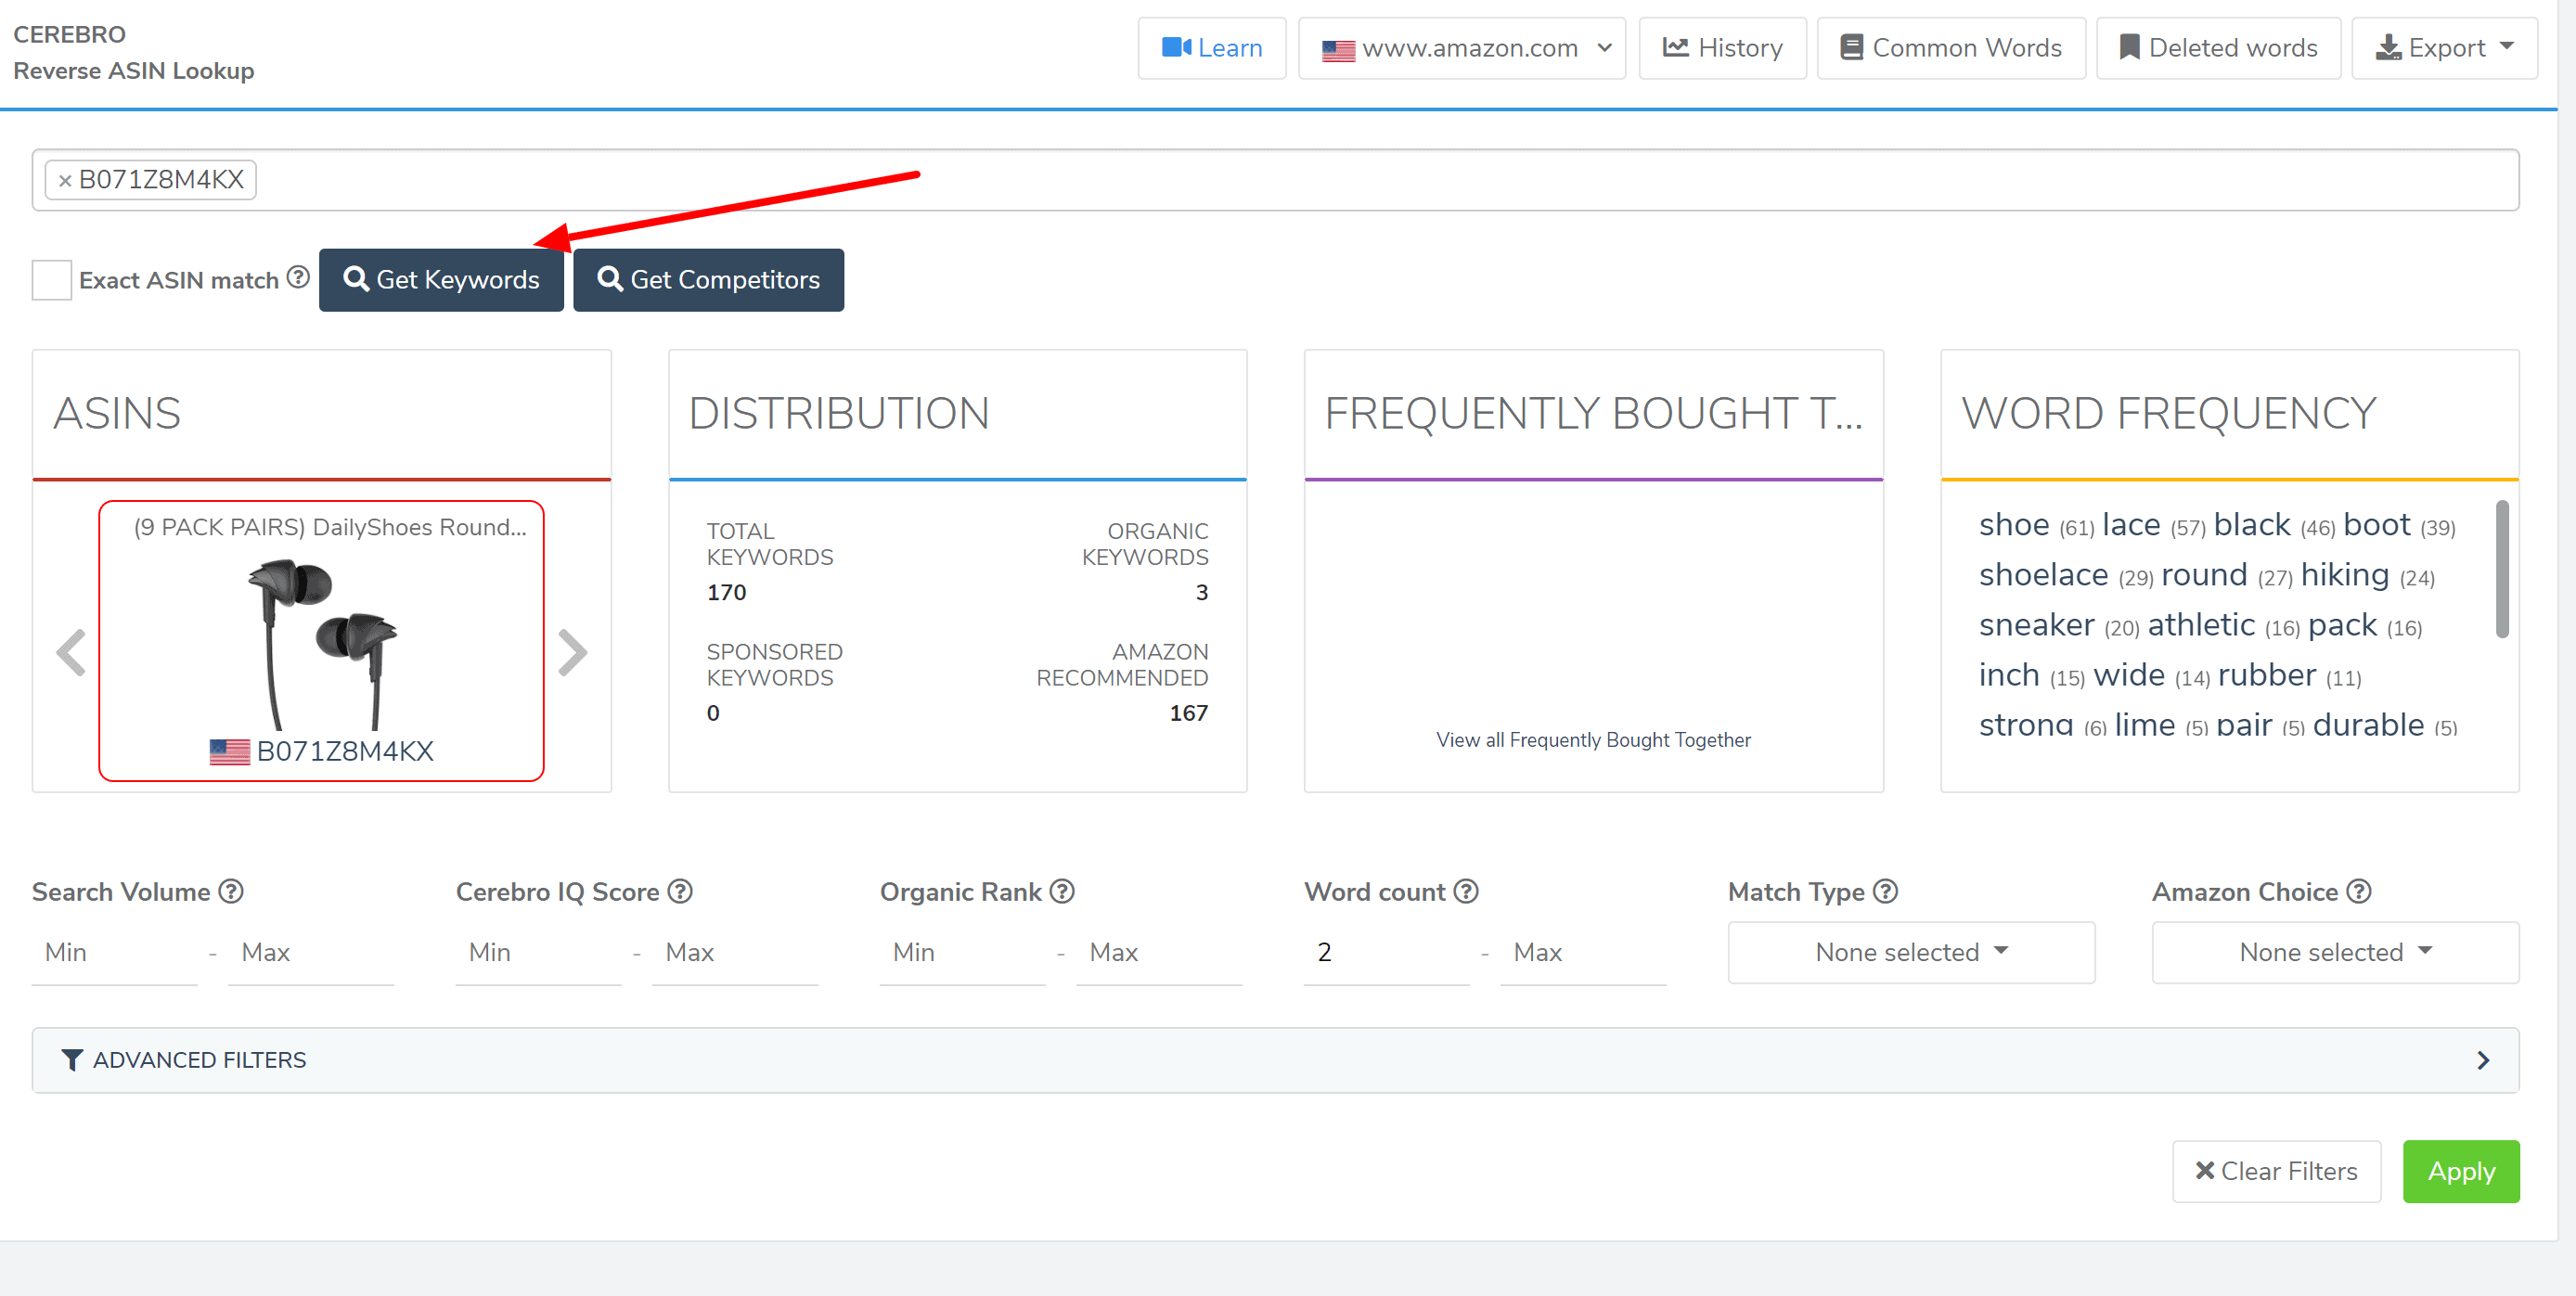The image size is (2576, 1296).
Task: Select the word 'athletic' in Word Frequency
Action: coord(2201,625)
